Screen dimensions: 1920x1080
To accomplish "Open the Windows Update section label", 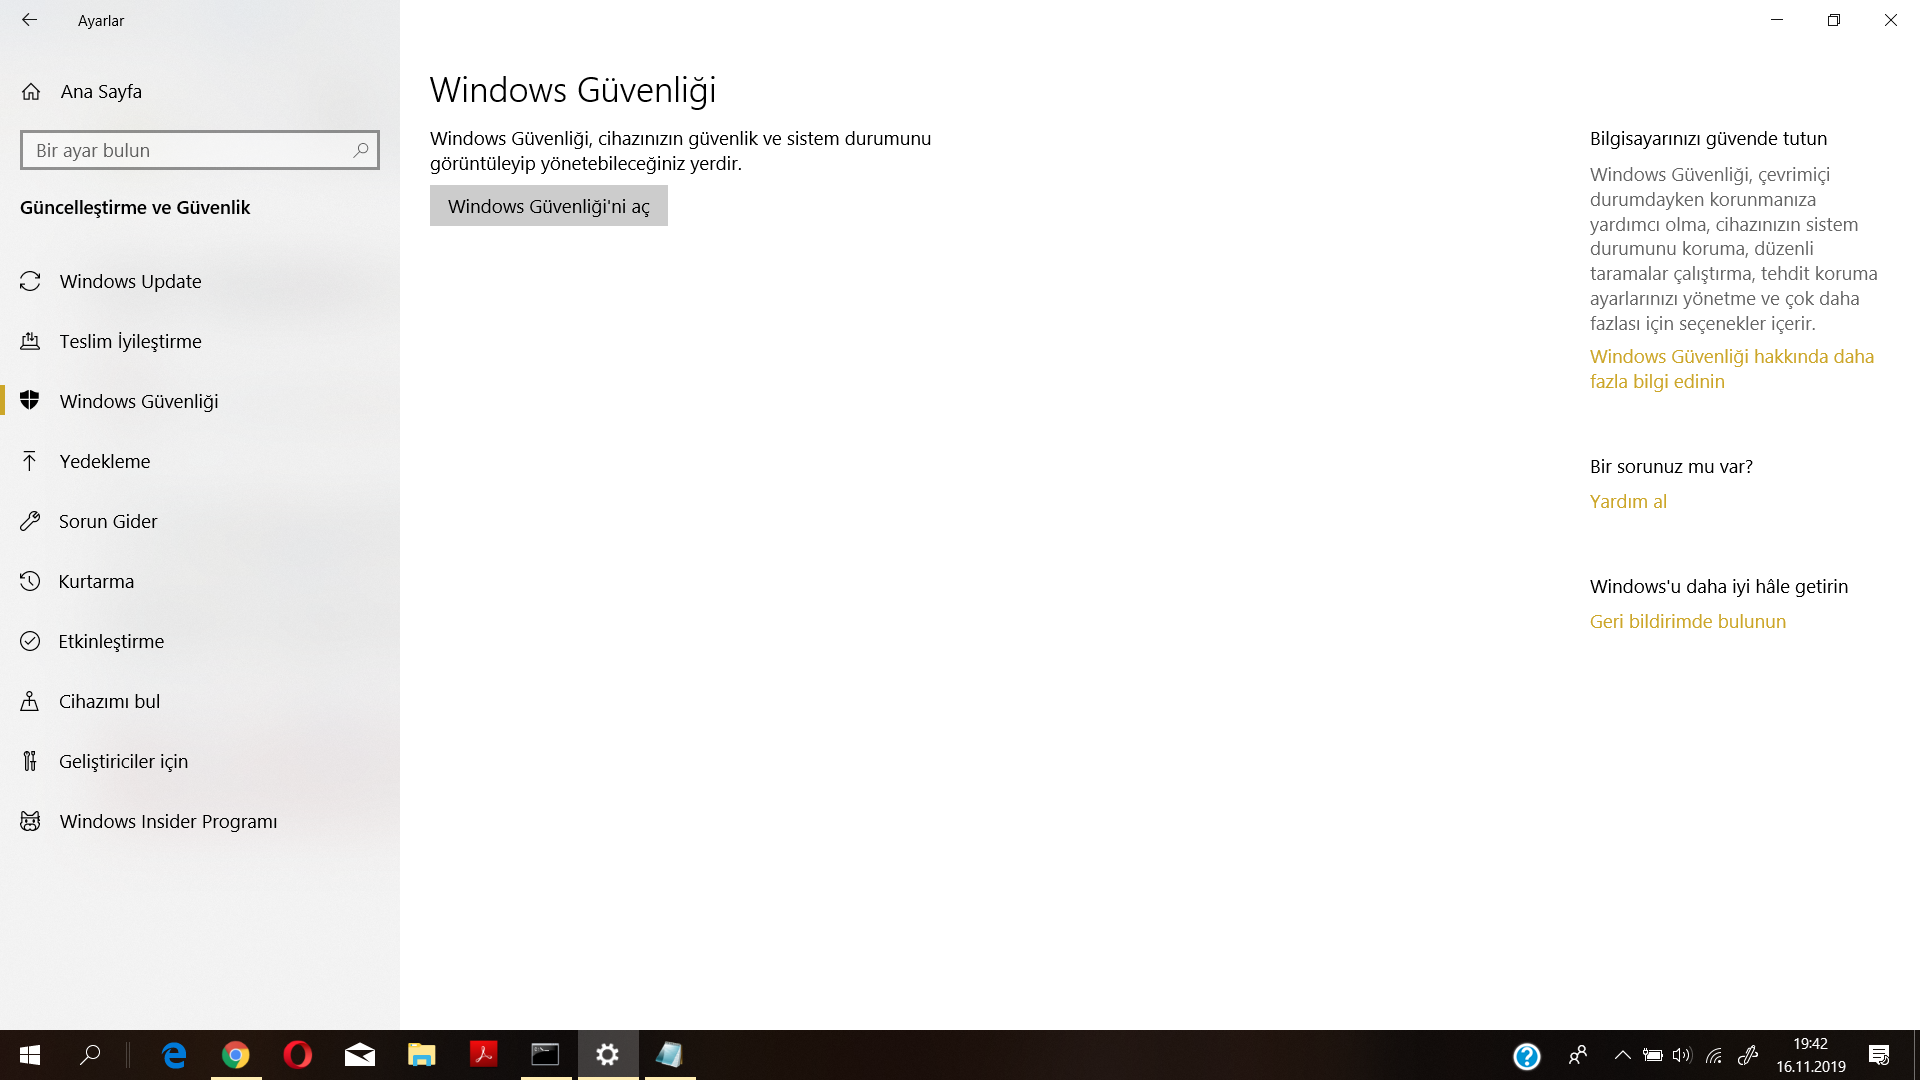I will 131,281.
